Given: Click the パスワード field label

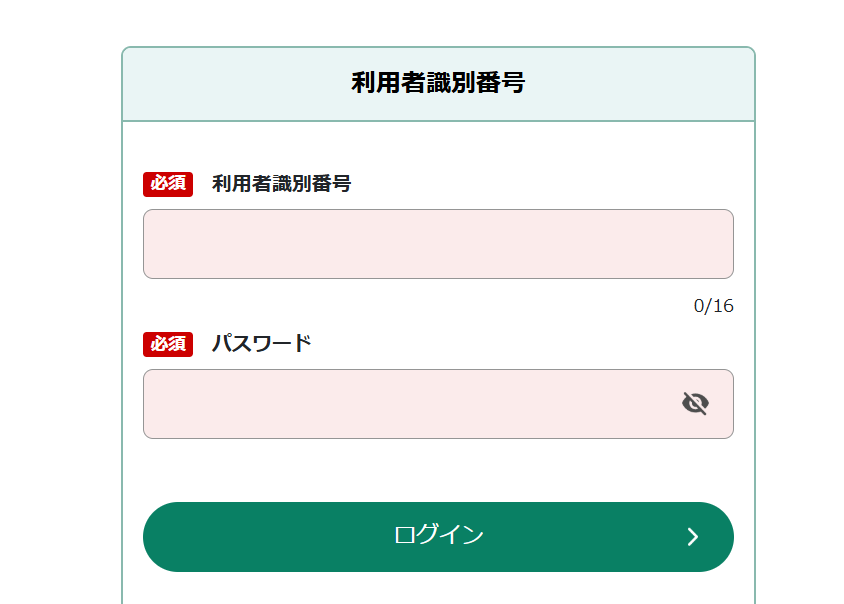Looking at the screenshot, I should coord(262,344).
